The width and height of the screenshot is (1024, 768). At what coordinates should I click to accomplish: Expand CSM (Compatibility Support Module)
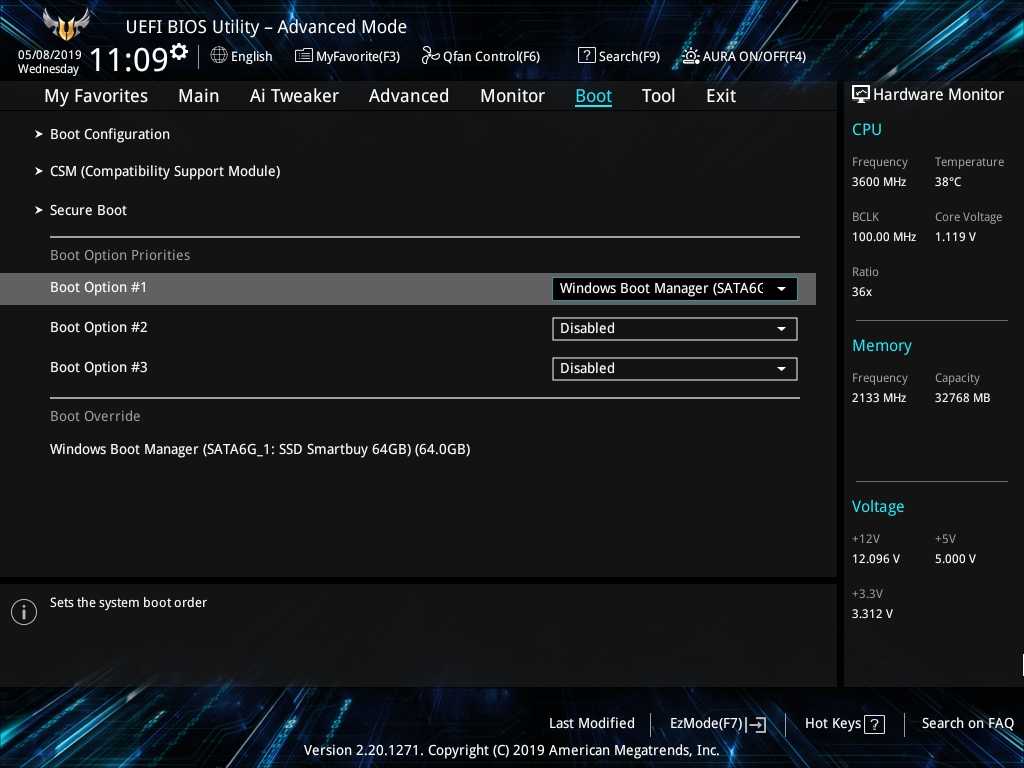click(x=164, y=171)
